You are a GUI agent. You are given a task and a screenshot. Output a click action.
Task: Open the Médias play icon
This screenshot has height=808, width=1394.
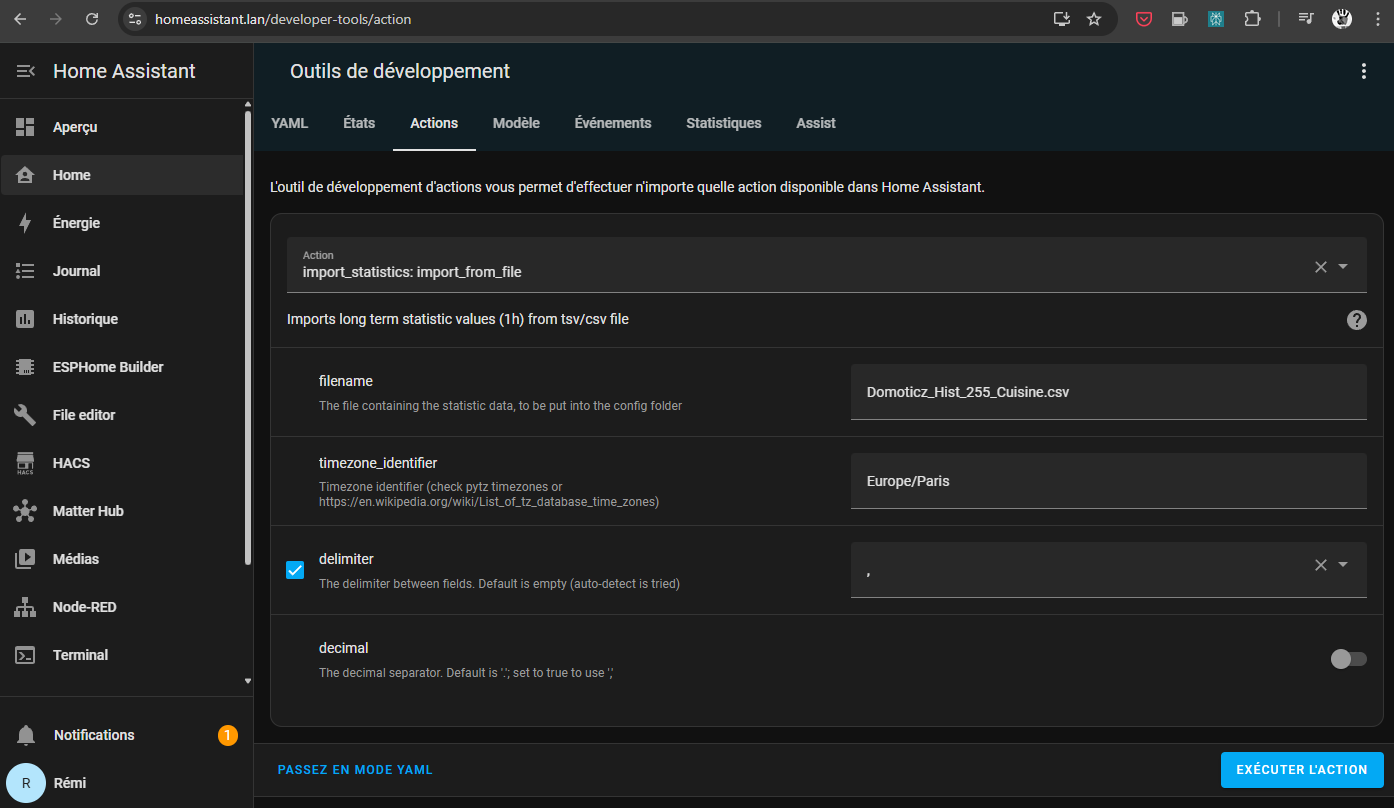[26, 559]
